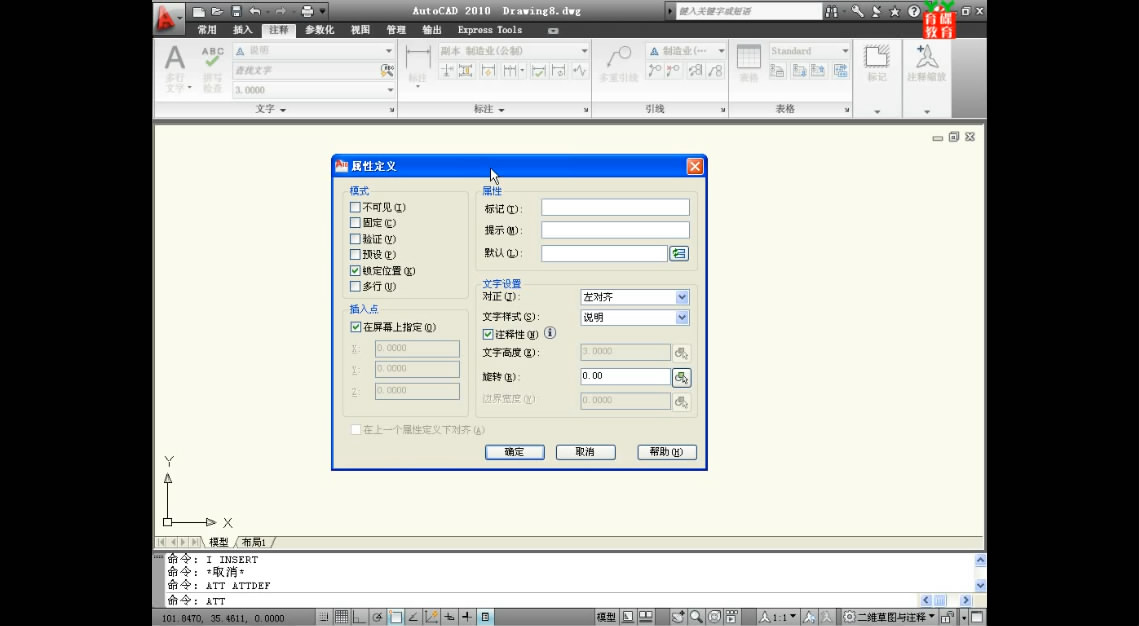1139x626 pixels.
Task: Click the Help question mark icon in title bar
Action: 914,12
